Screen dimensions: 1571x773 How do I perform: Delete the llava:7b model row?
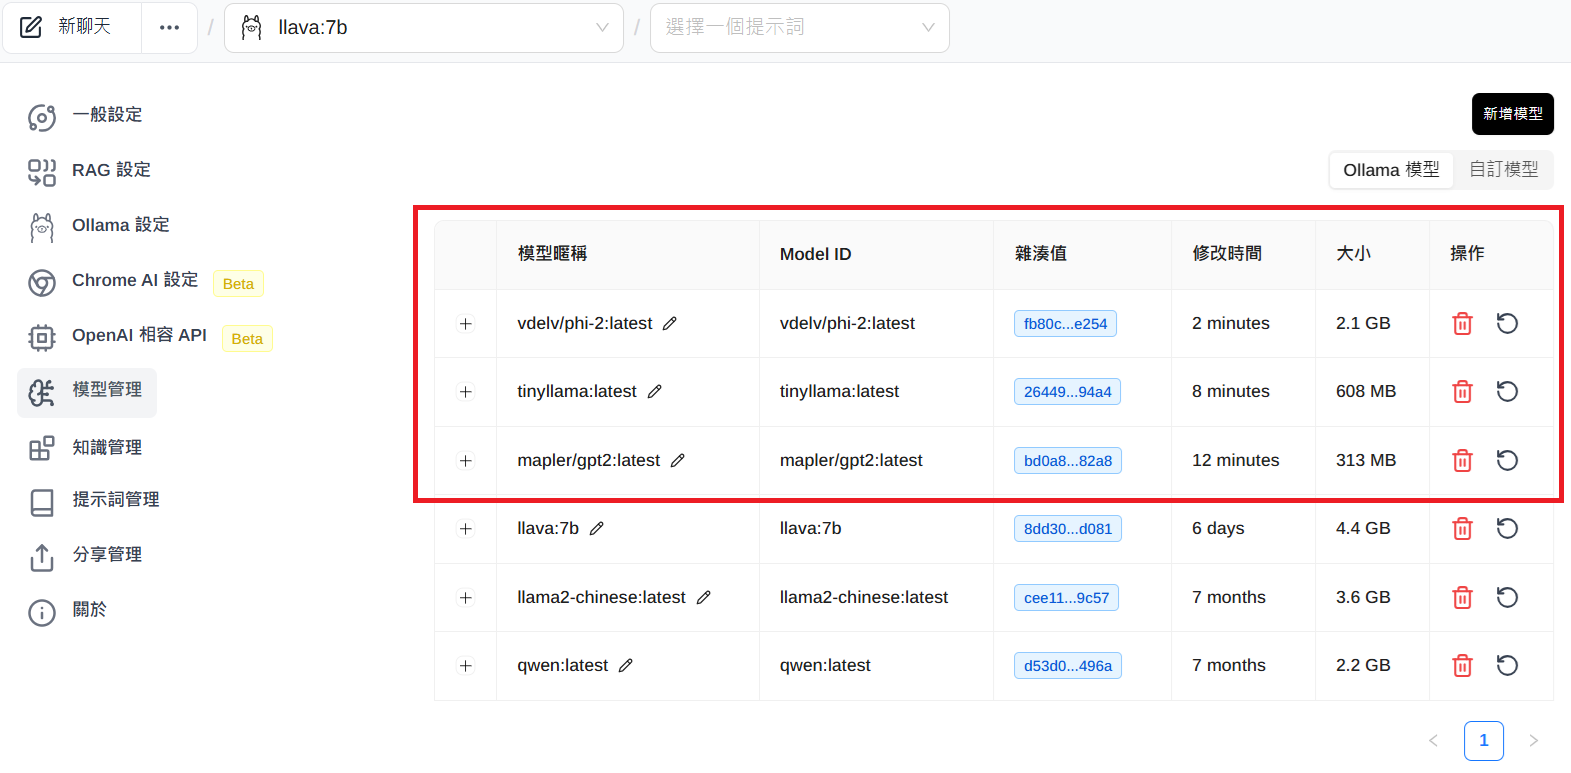[x=1462, y=528]
